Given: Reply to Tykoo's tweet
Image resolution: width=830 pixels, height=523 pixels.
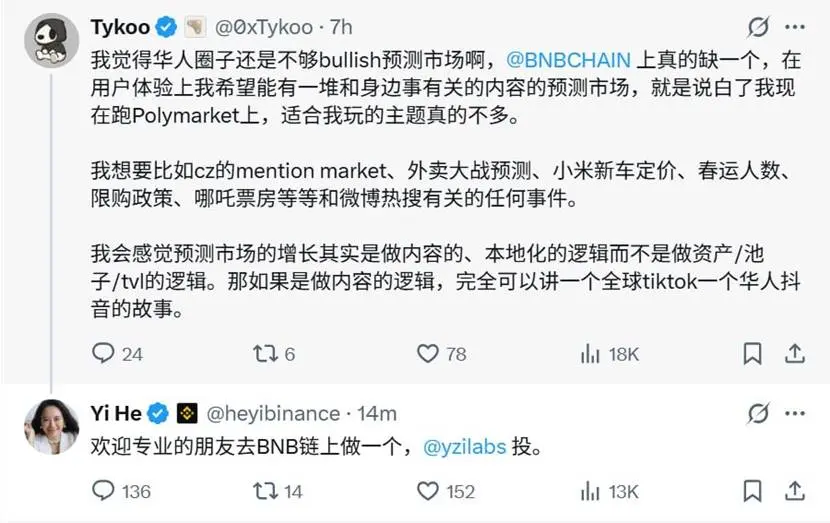Looking at the screenshot, I should (104, 353).
